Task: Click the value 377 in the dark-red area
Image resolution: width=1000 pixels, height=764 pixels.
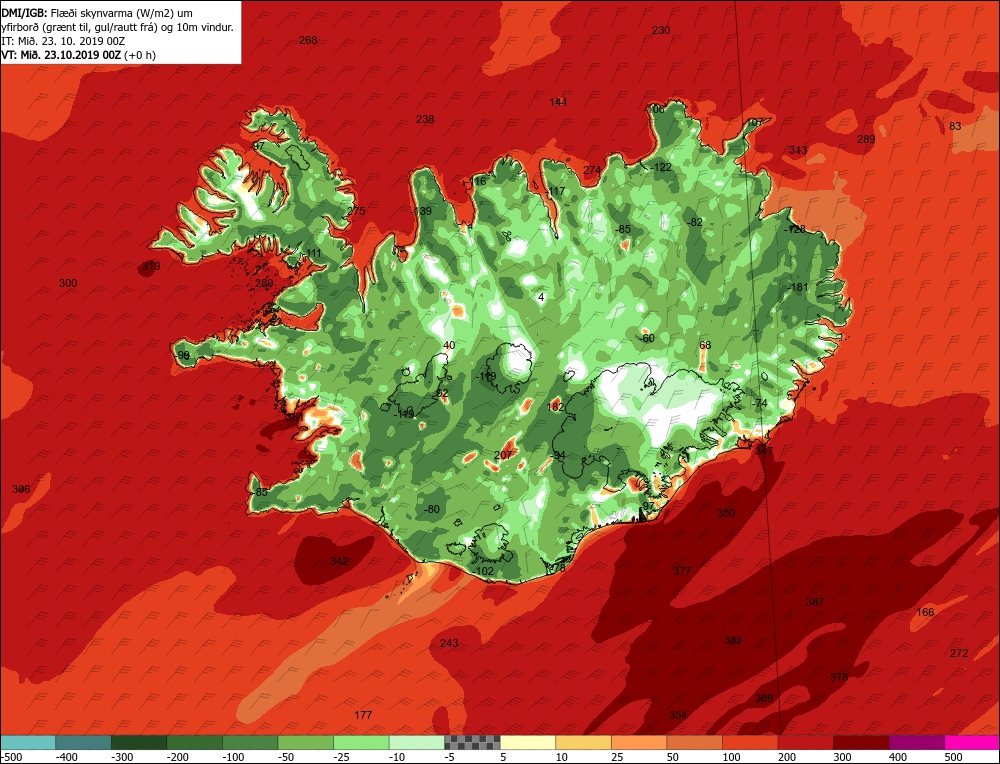Action: pyautogui.click(x=682, y=571)
